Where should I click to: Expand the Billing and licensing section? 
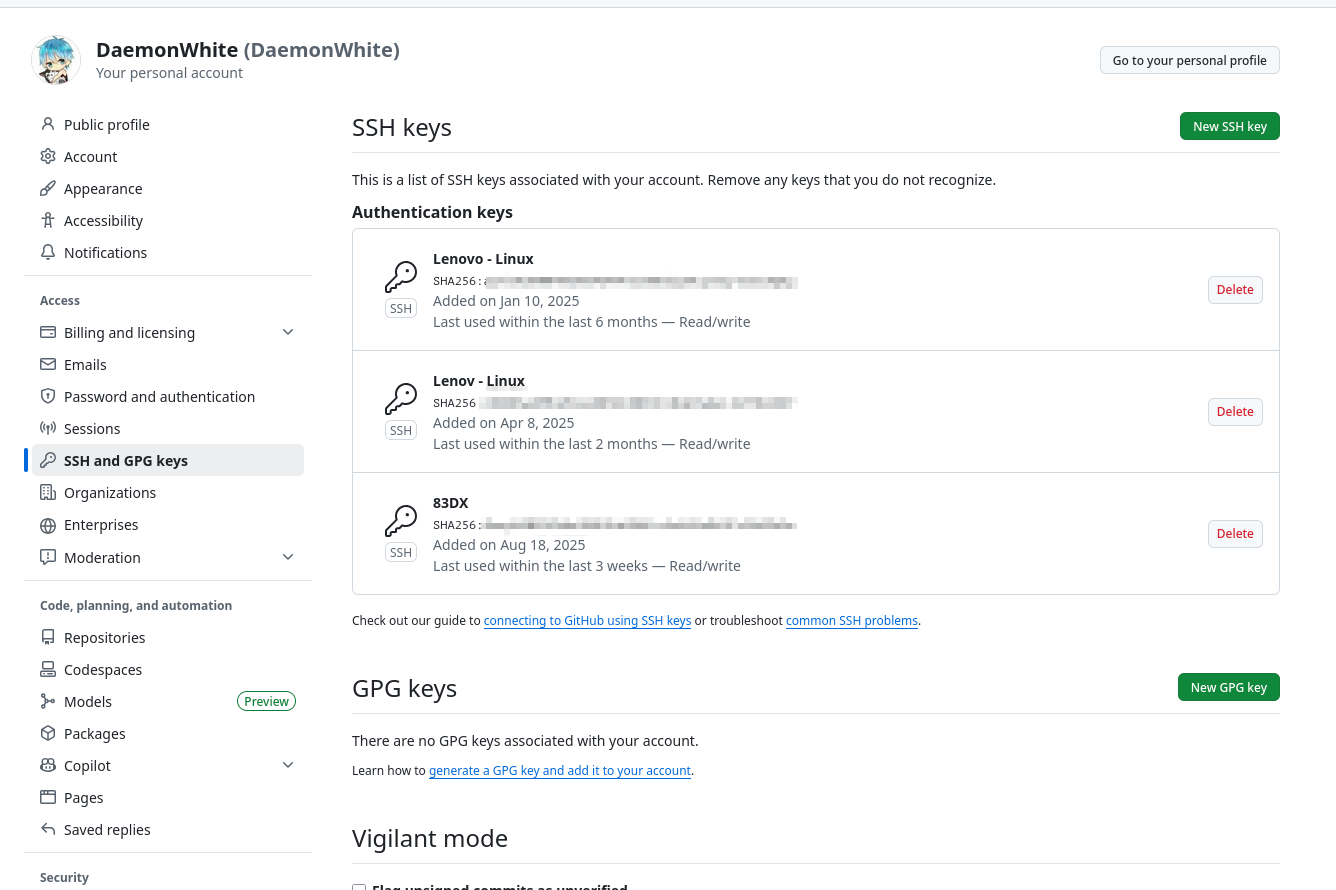pyautogui.click(x=288, y=333)
